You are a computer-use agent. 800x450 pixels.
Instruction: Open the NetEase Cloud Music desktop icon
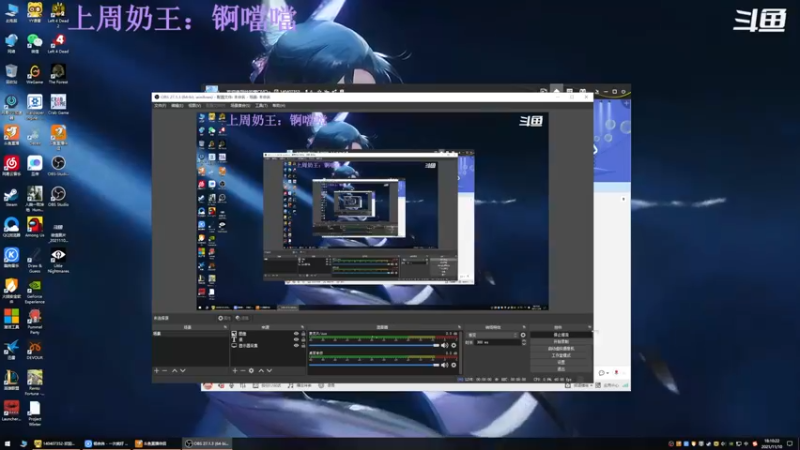click(x=11, y=165)
